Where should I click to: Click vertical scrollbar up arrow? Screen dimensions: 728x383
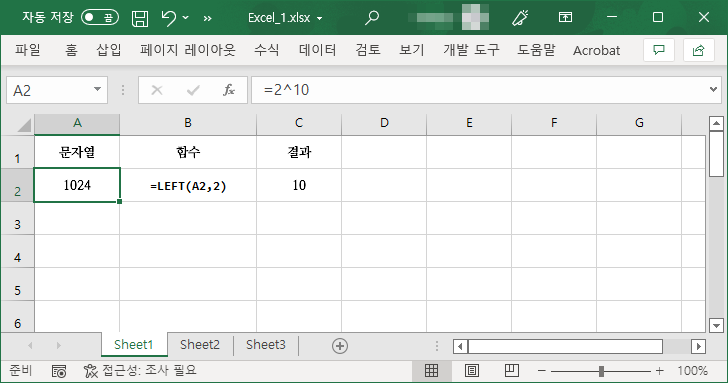716,123
